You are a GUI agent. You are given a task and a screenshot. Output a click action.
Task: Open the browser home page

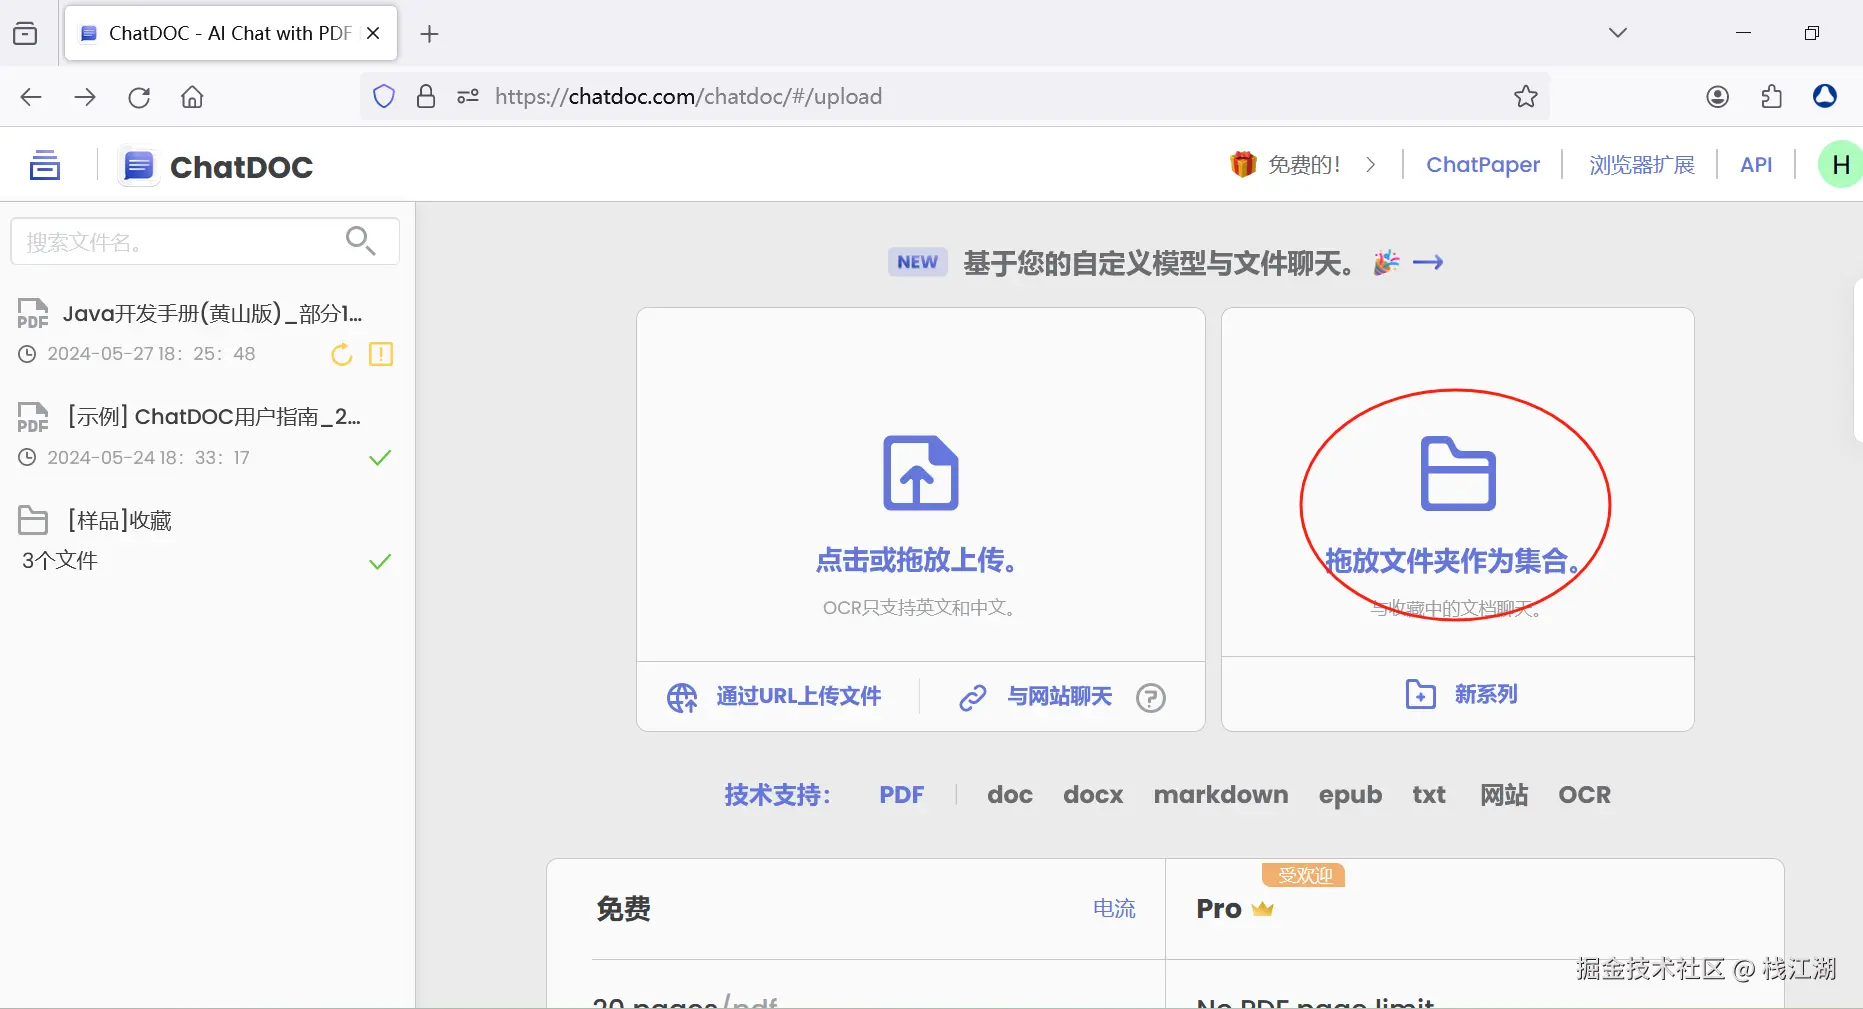tap(192, 97)
